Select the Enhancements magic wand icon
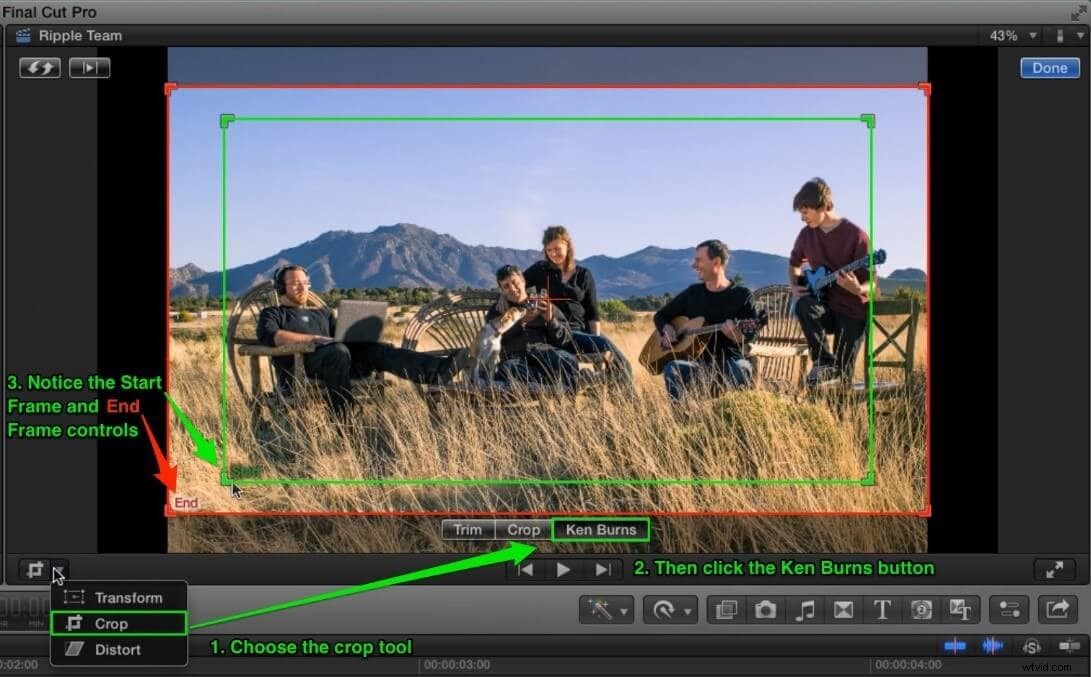The height and width of the screenshot is (677, 1091). point(600,609)
